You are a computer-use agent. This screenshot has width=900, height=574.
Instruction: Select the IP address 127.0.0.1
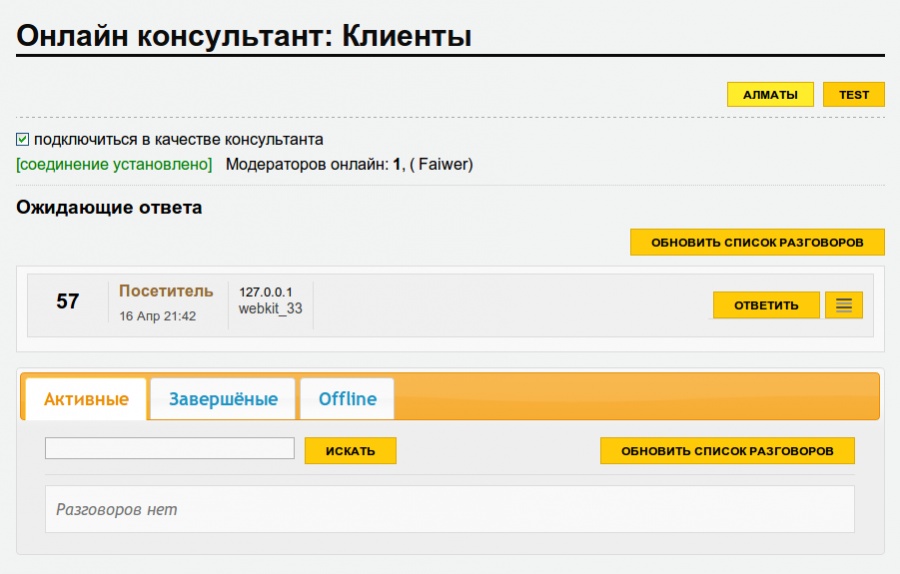pos(265,292)
